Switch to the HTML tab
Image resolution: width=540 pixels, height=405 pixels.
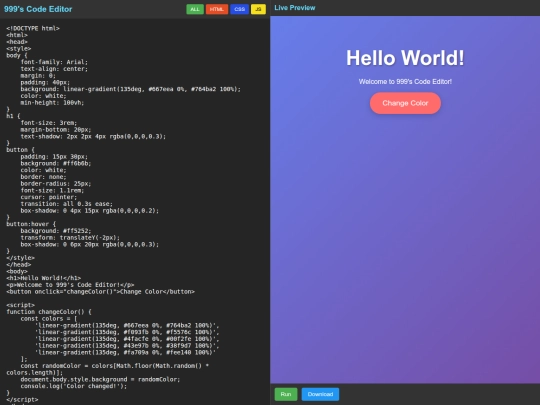click(217, 9)
